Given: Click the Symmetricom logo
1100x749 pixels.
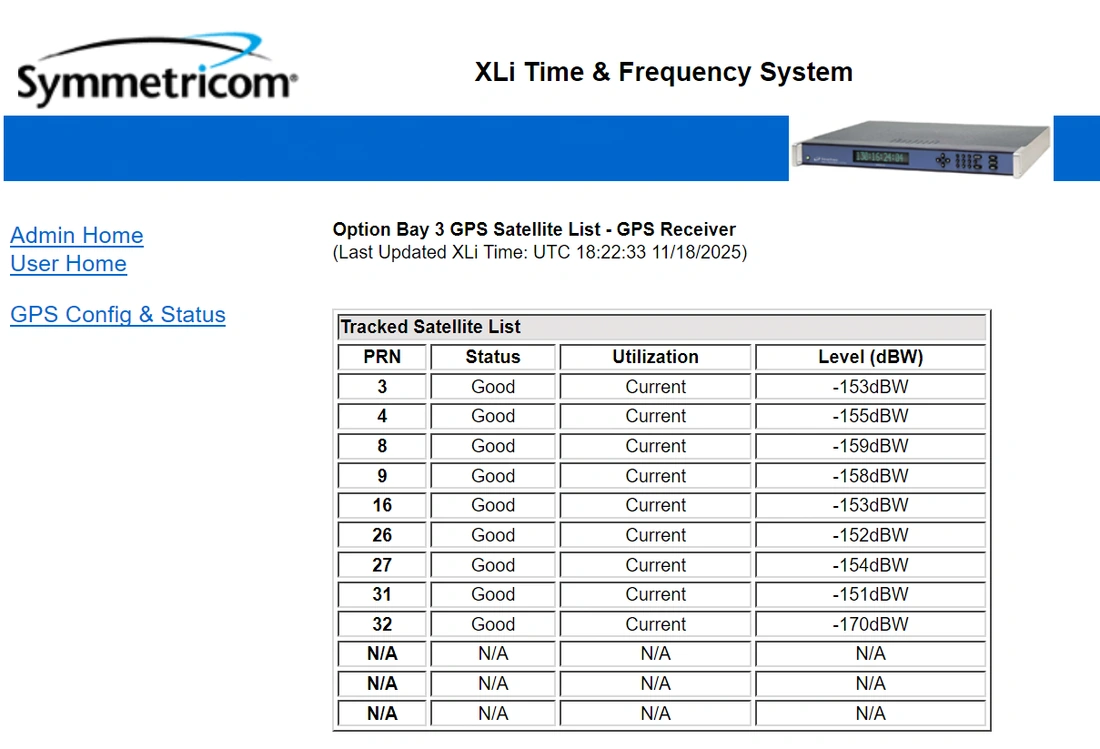Looking at the screenshot, I should tap(156, 72).
